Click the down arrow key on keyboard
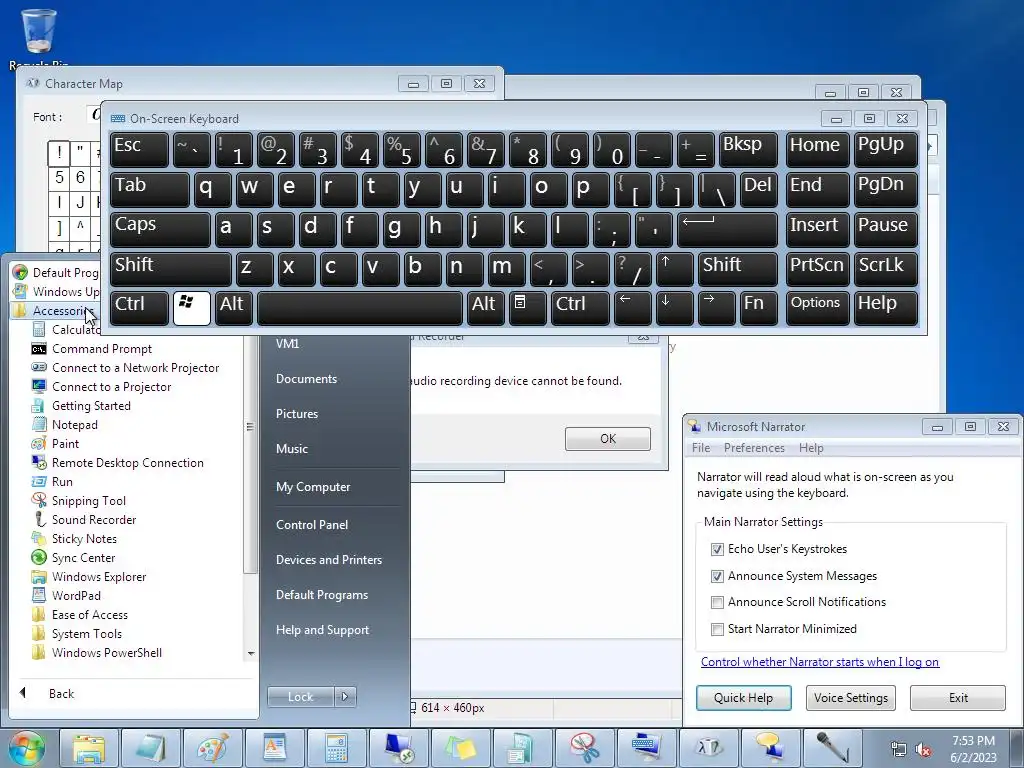The image size is (1024, 768). 674,308
